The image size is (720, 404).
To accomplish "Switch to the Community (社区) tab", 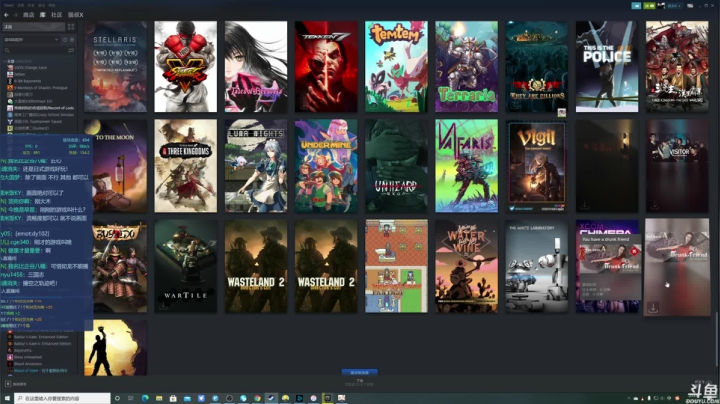I will 56,15.
